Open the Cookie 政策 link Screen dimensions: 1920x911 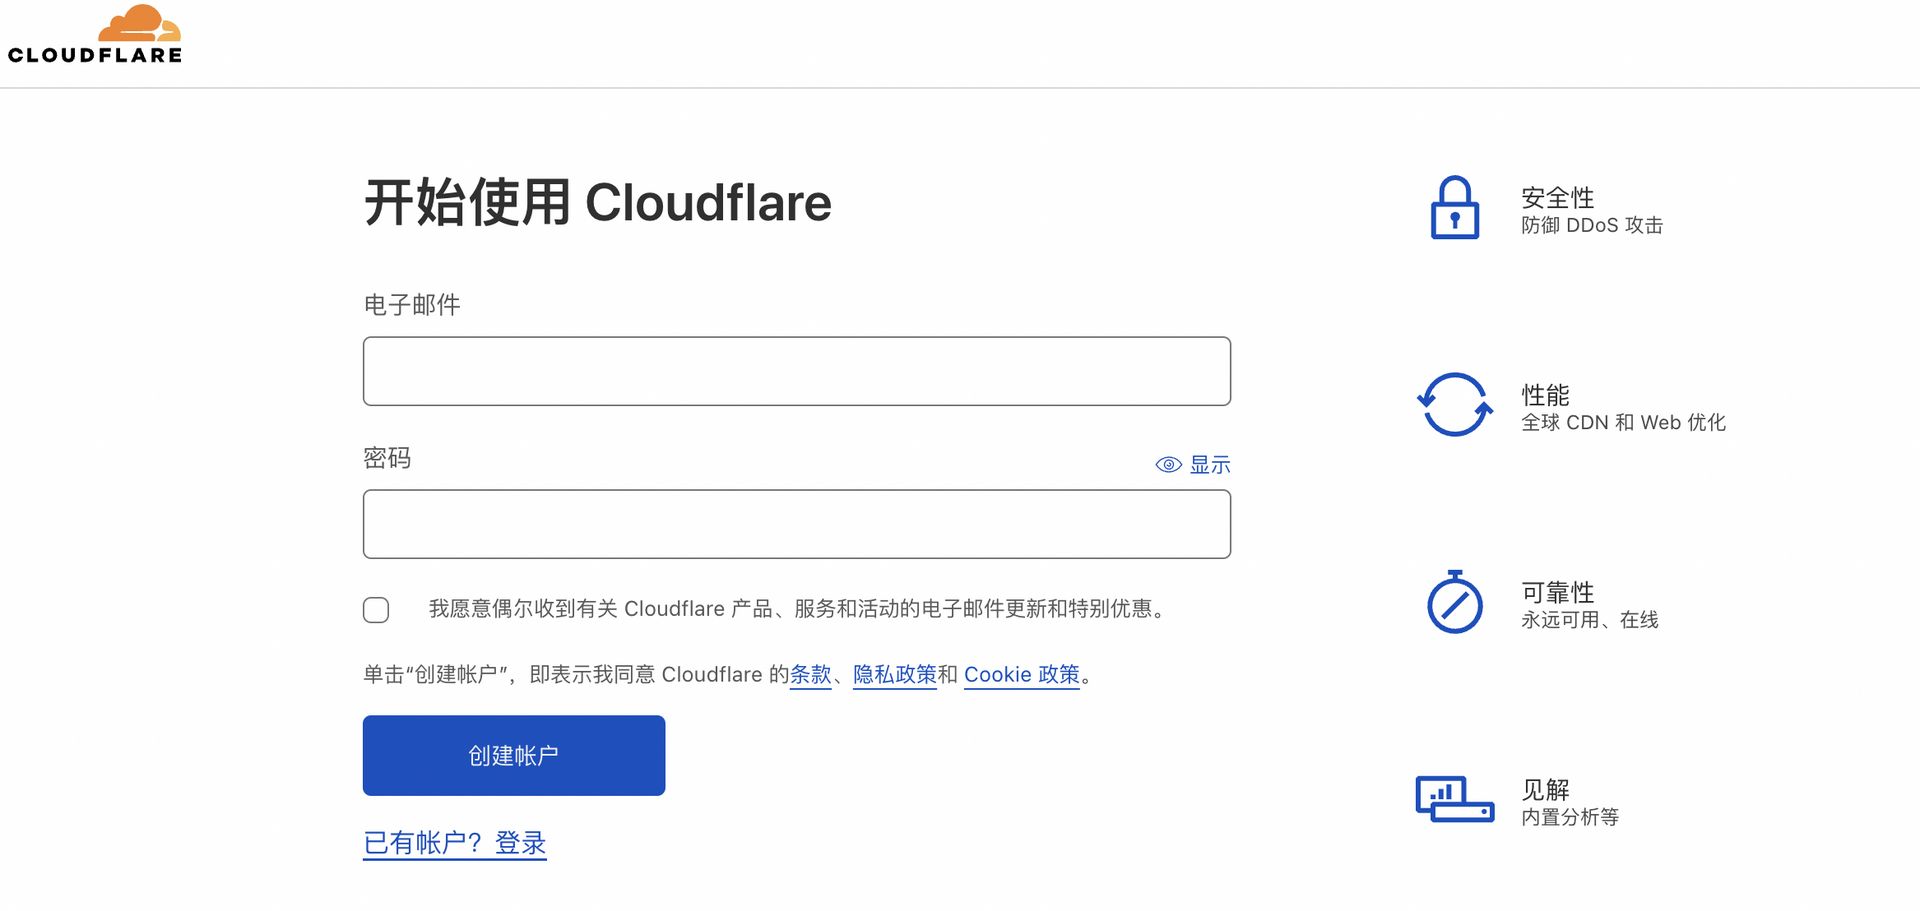pos(1021,675)
